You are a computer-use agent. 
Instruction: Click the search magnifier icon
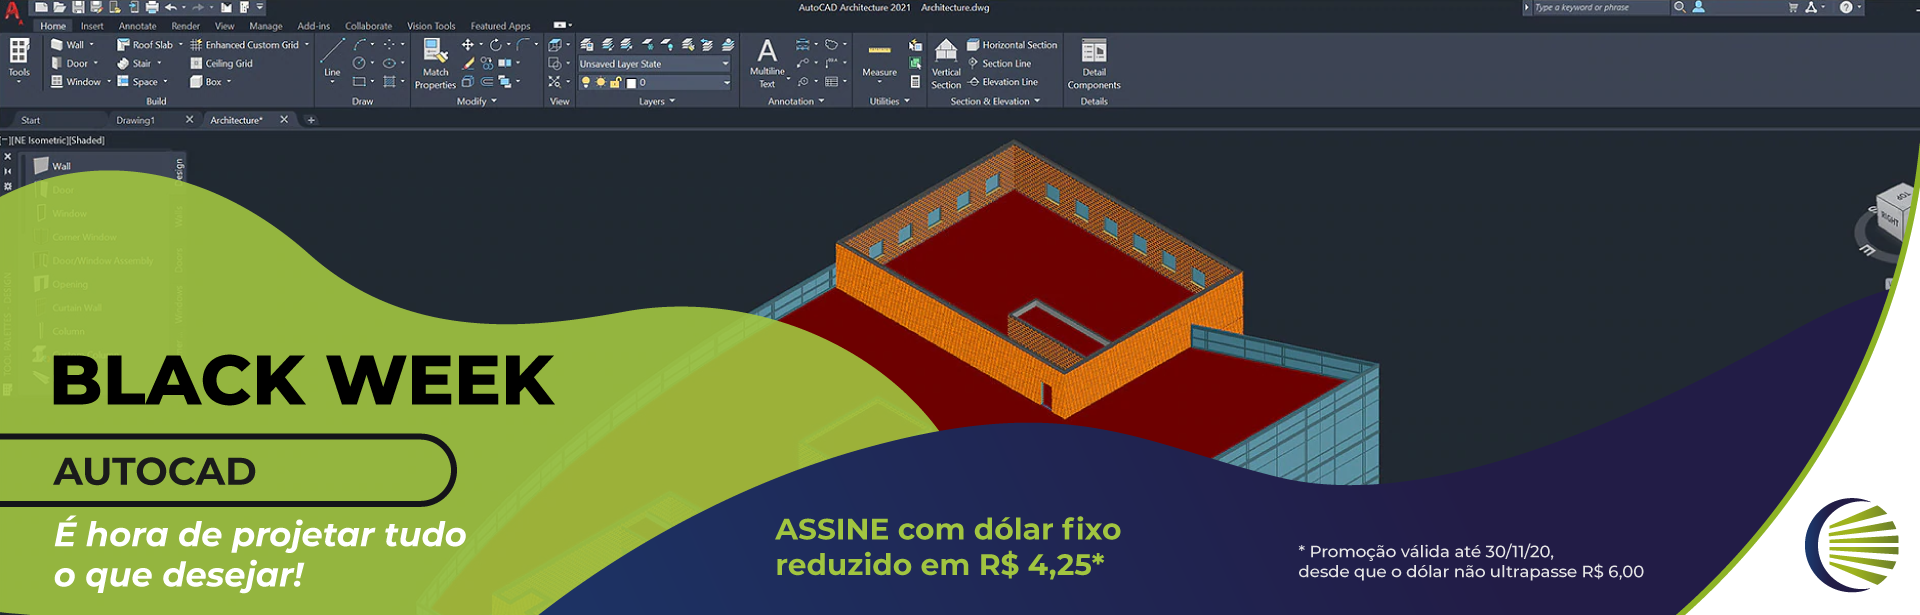pyautogui.click(x=1679, y=7)
